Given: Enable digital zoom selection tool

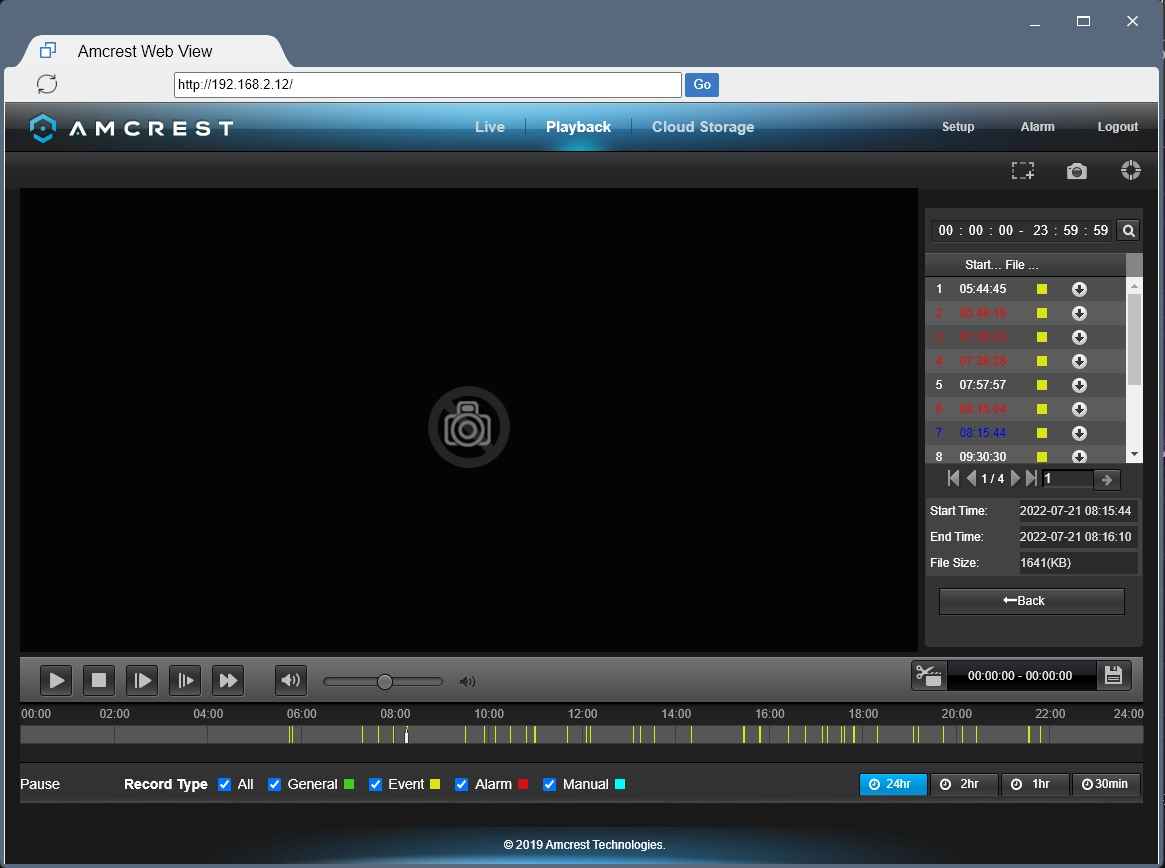Looking at the screenshot, I should pyautogui.click(x=1023, y=172).
